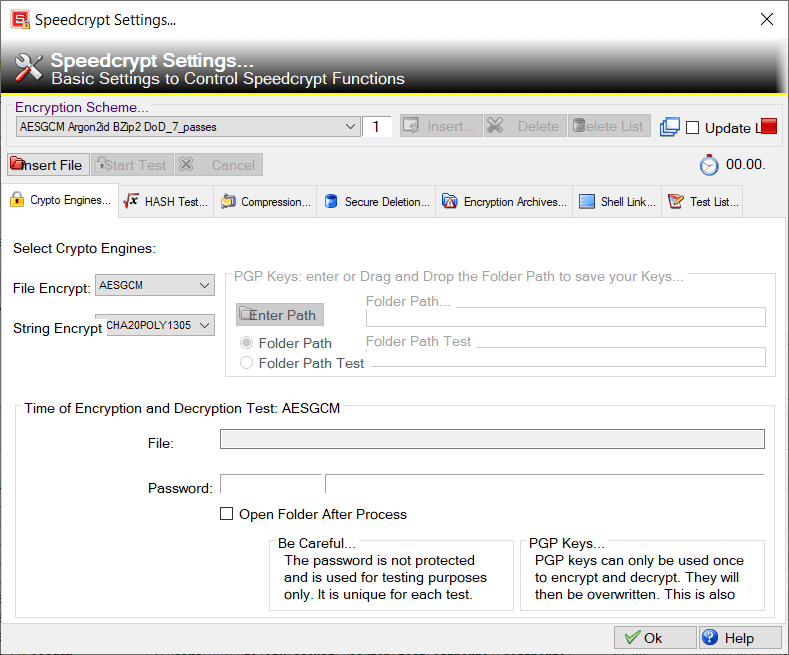Click the Insert File button
This screenshot has width=789, height=655.
(x=48, y=165)
